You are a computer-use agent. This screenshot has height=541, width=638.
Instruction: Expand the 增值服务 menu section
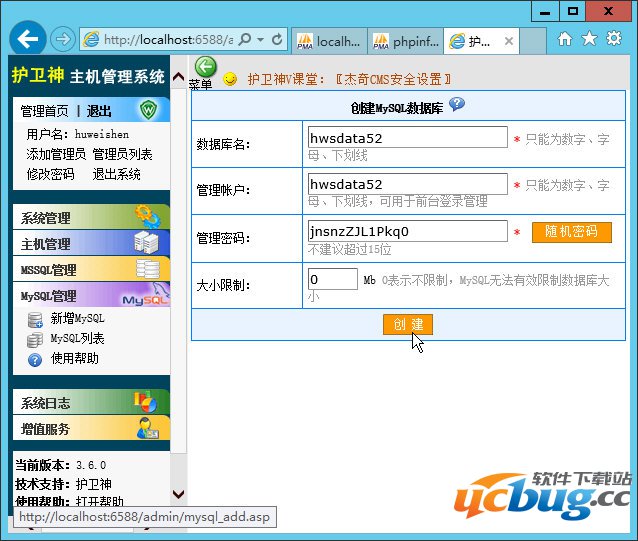(92, 428)
